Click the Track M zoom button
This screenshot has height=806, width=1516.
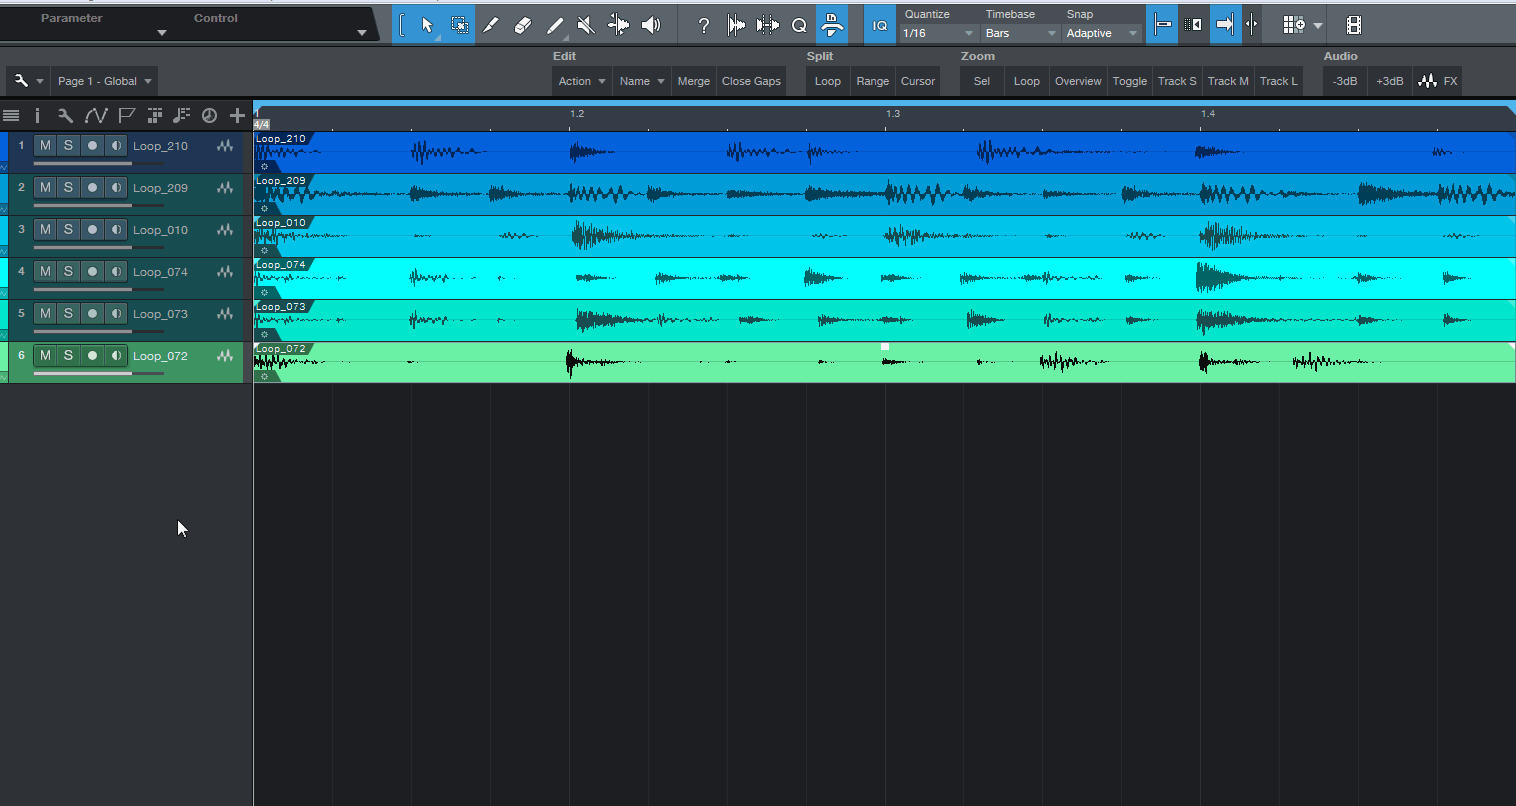point(1228,81)
